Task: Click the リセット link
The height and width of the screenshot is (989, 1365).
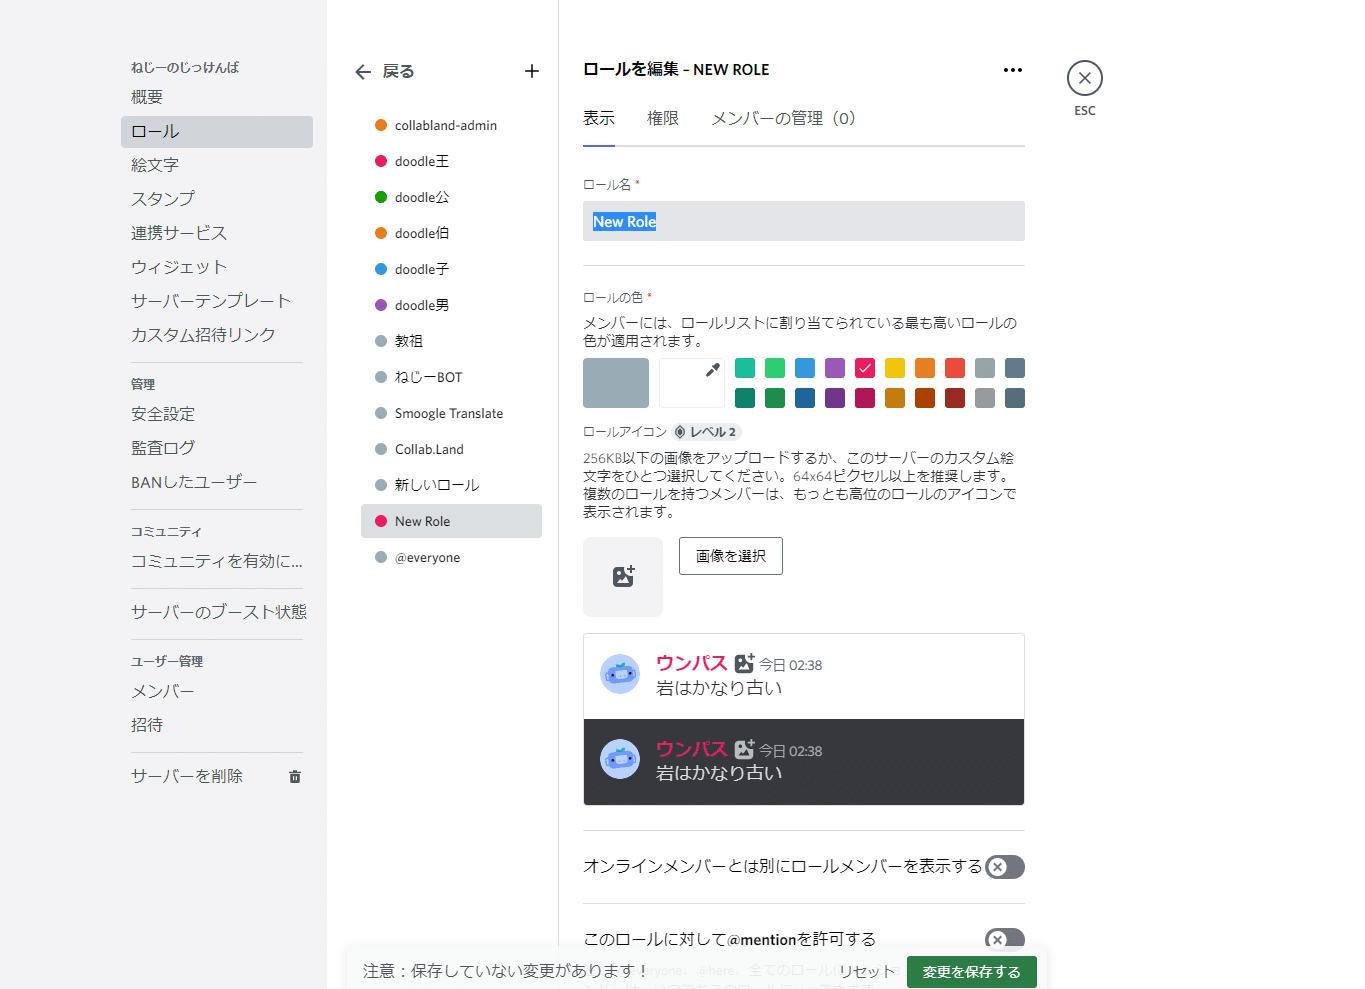Action: tap(866, 971)
